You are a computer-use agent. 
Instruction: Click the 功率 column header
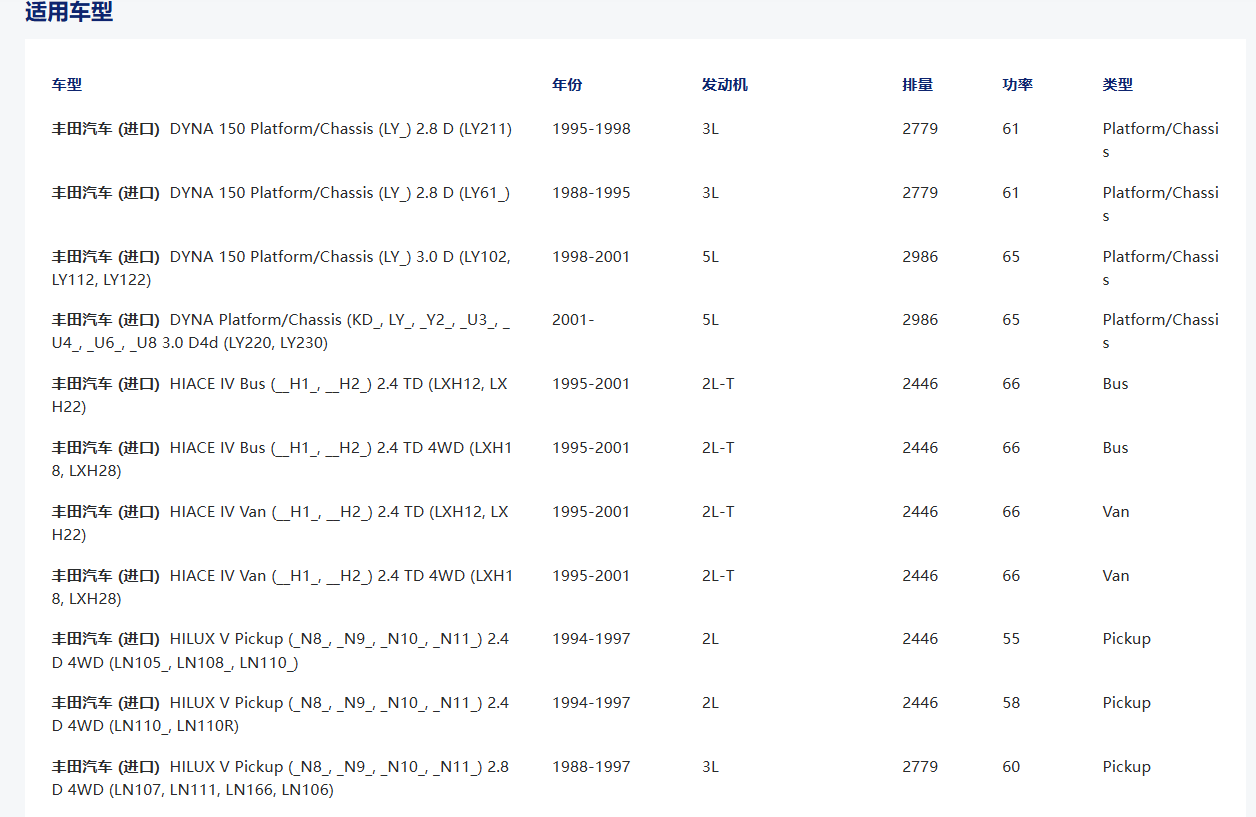click(1017, 85)
